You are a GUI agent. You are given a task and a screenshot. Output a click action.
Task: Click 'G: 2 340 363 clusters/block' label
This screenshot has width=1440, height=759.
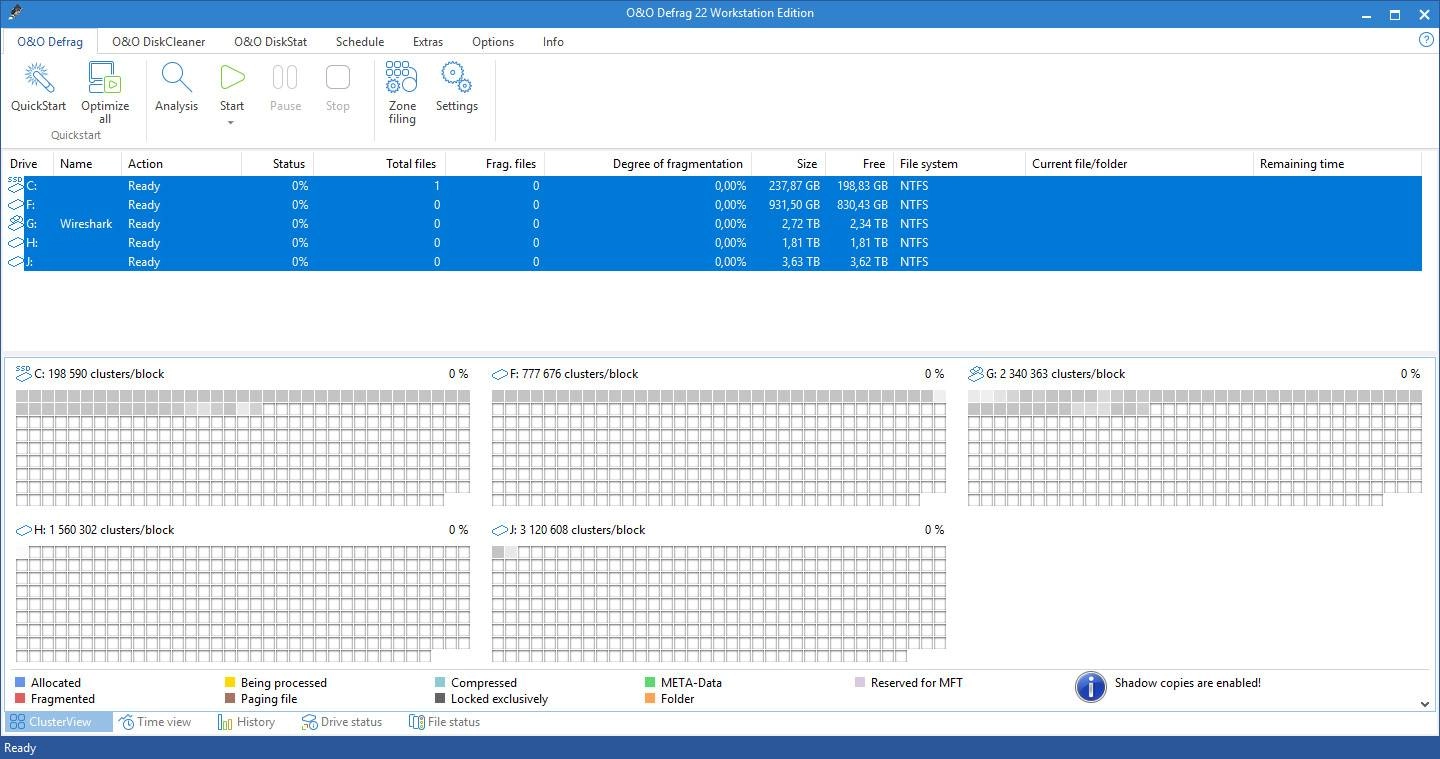1055,374
